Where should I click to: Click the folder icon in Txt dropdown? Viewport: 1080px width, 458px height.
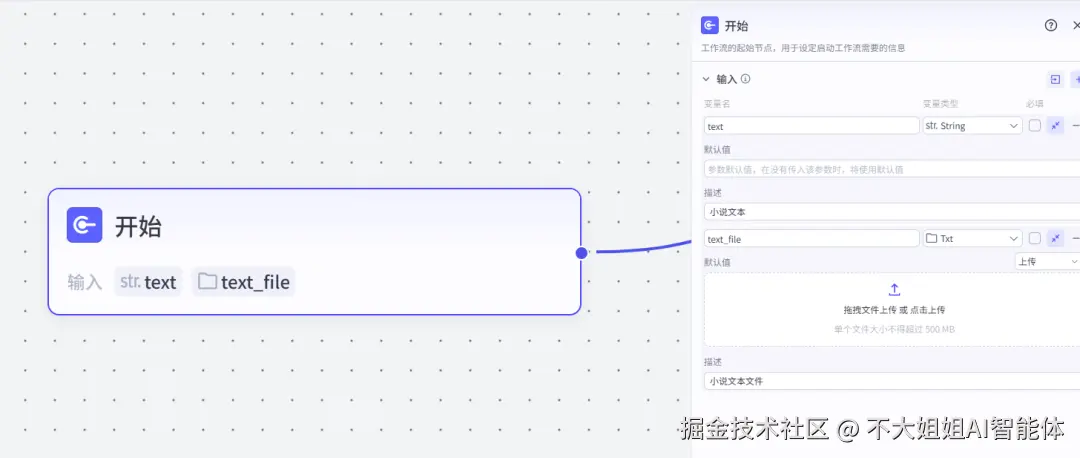pos(931,239)
